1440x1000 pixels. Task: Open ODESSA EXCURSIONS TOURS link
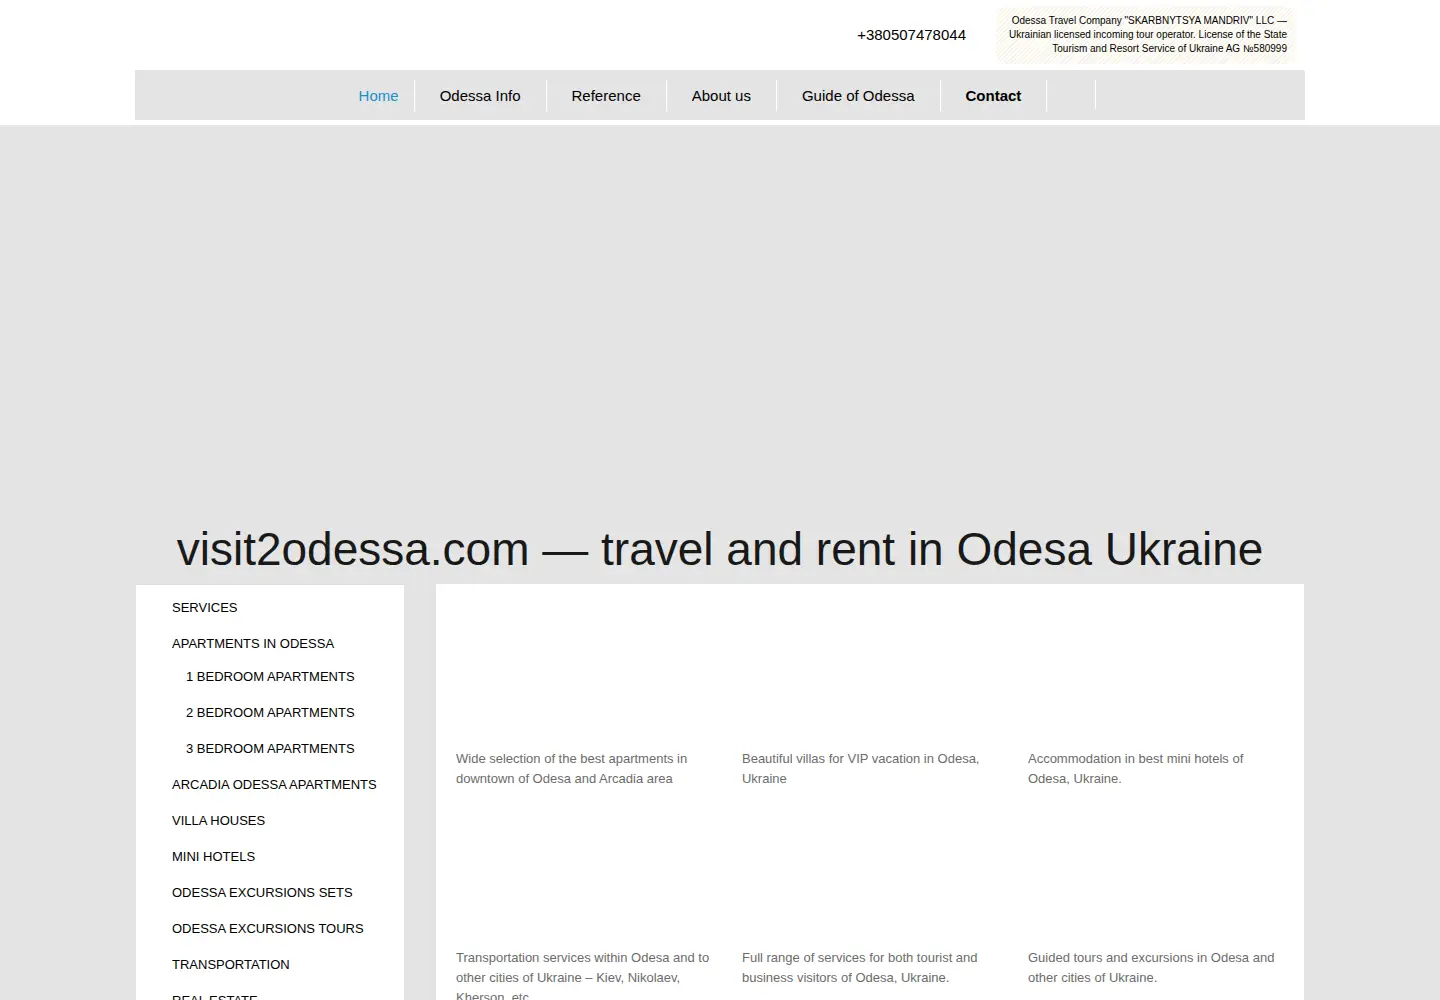click(x=268, y=929)
